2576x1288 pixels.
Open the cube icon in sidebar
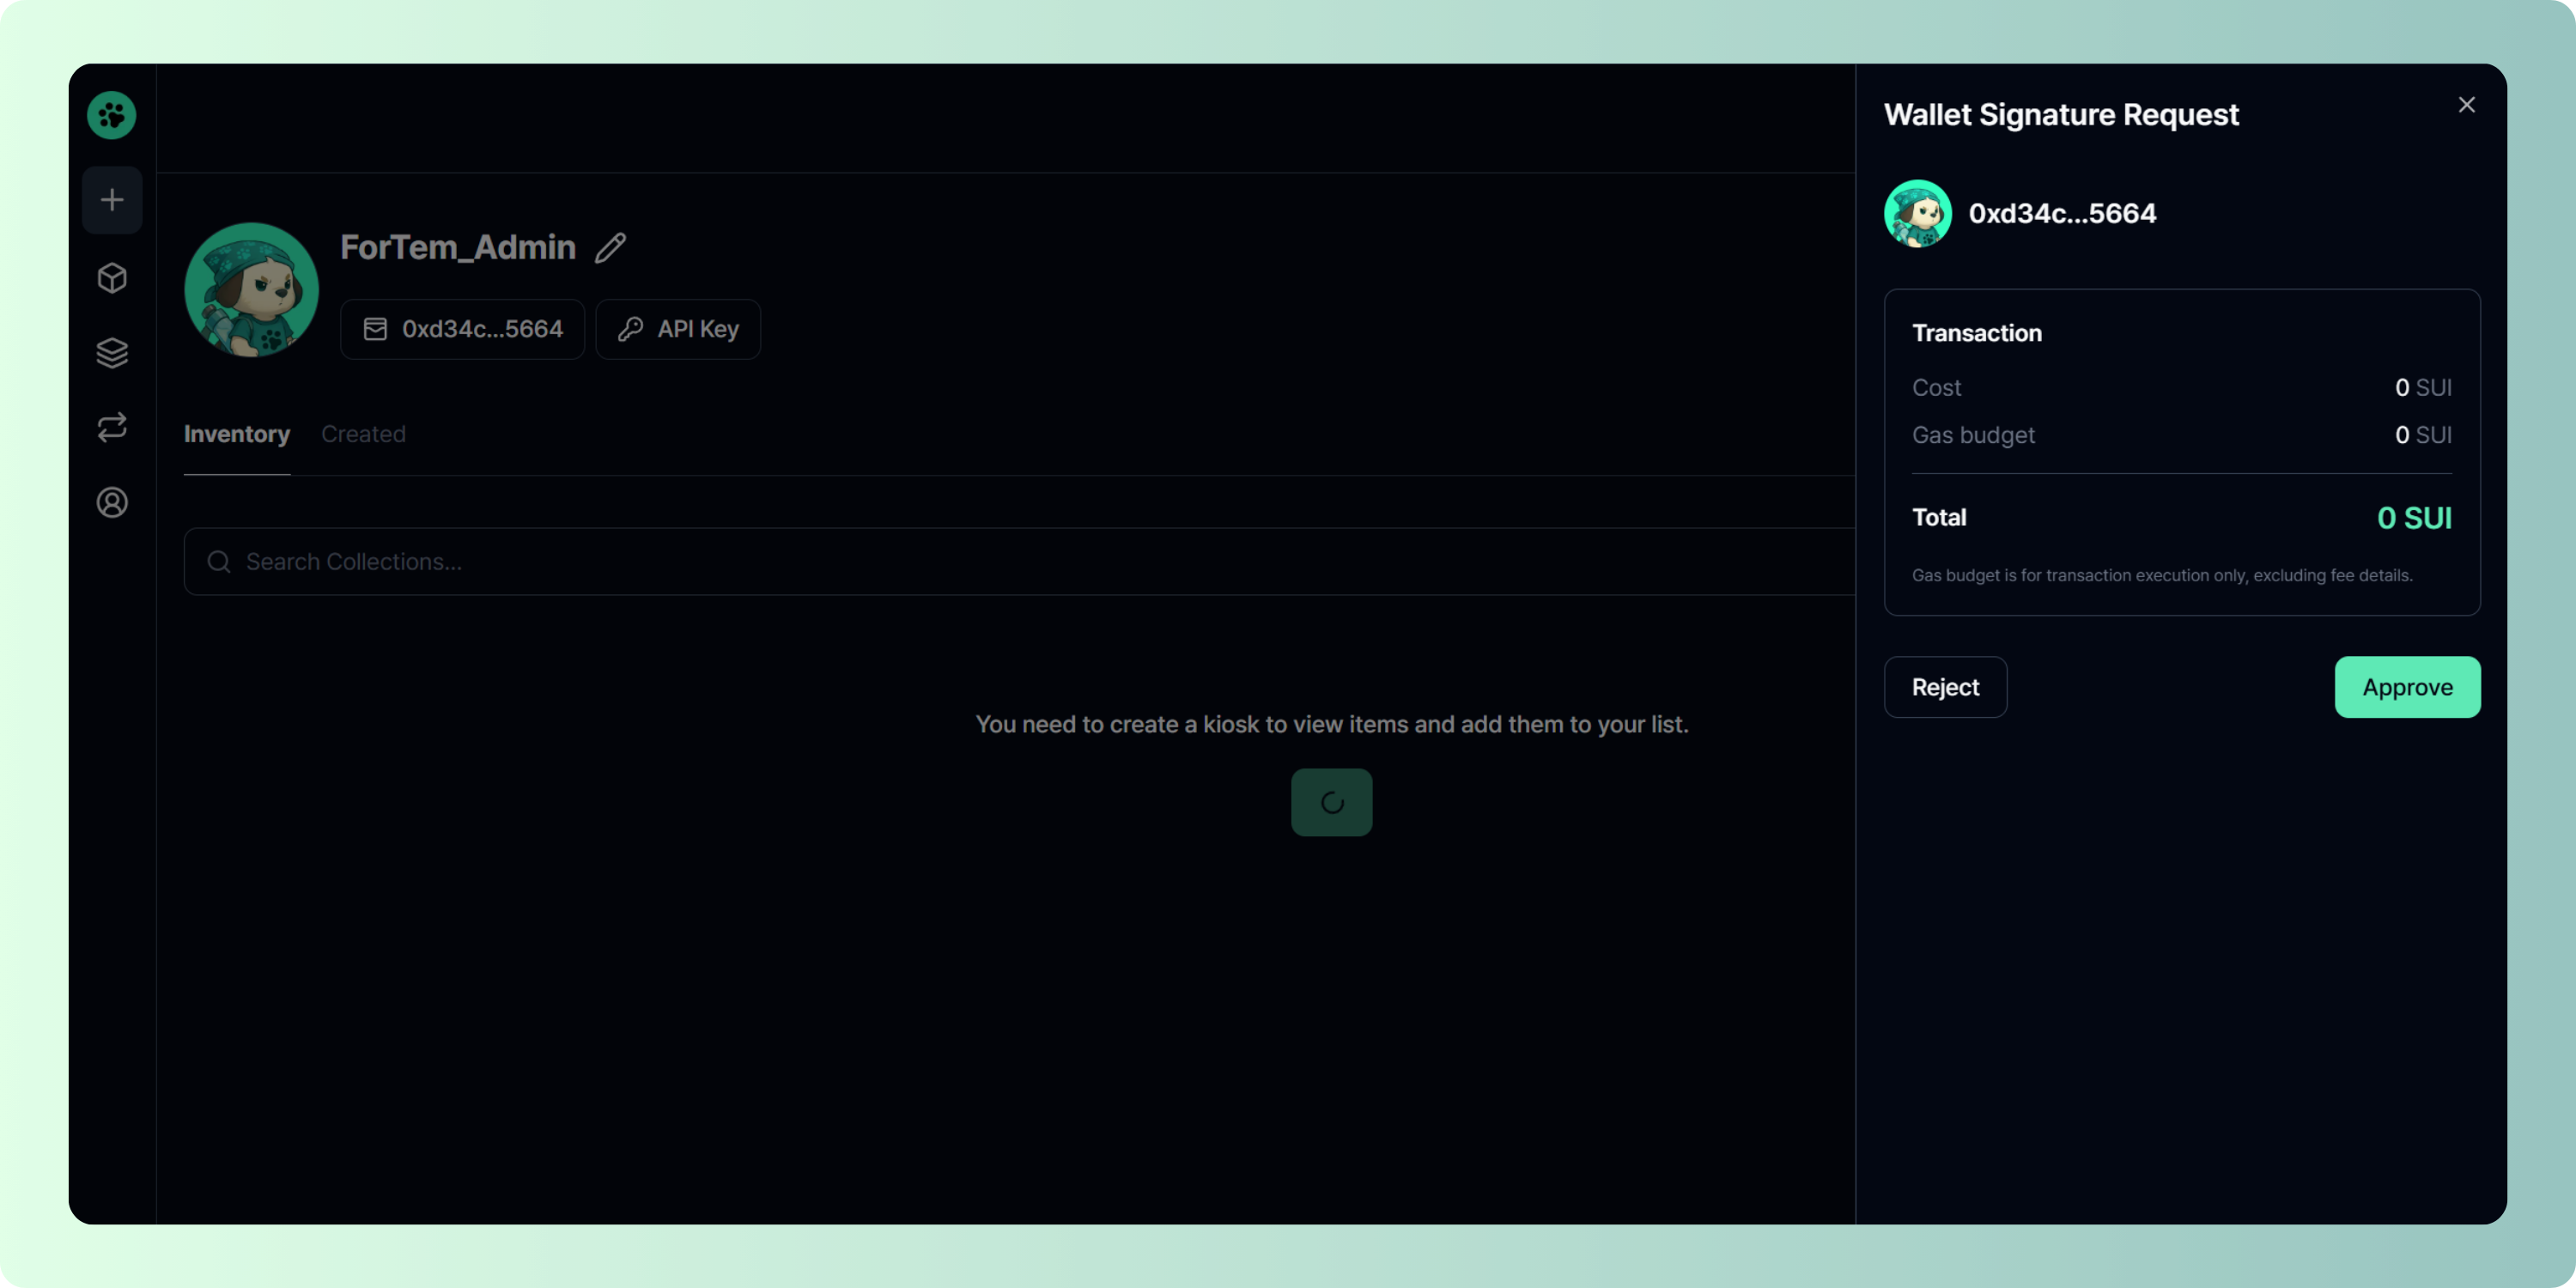[112, 277]
